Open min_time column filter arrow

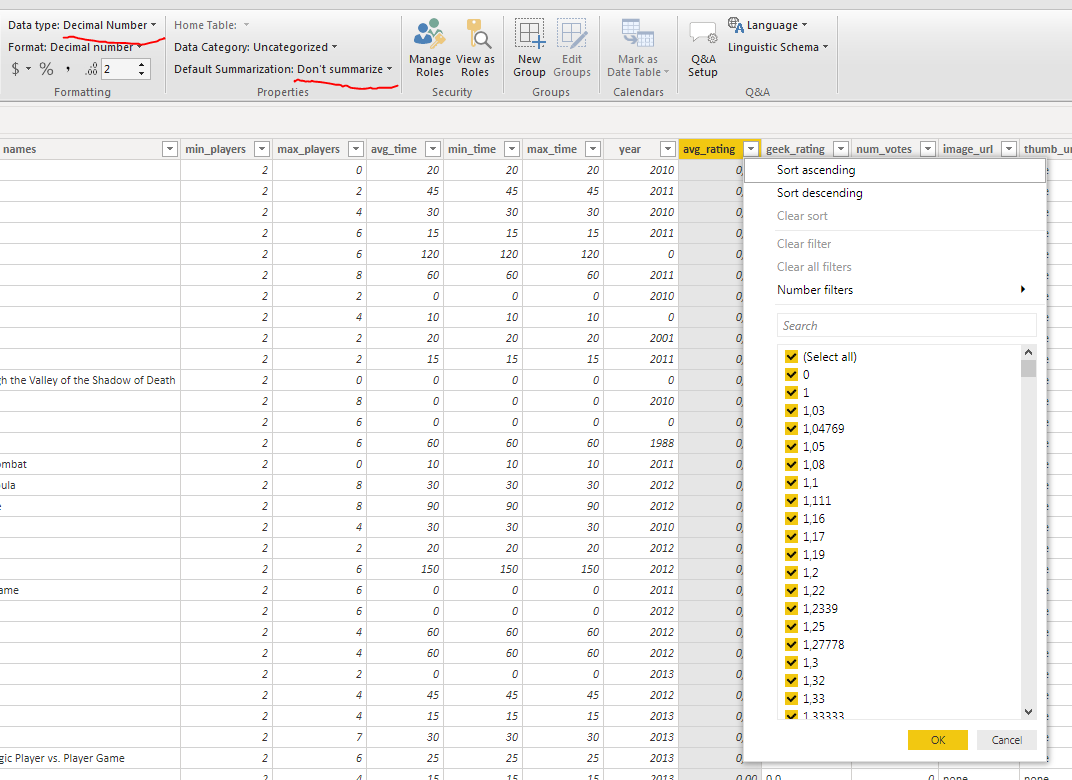click(x=511, y=149)
